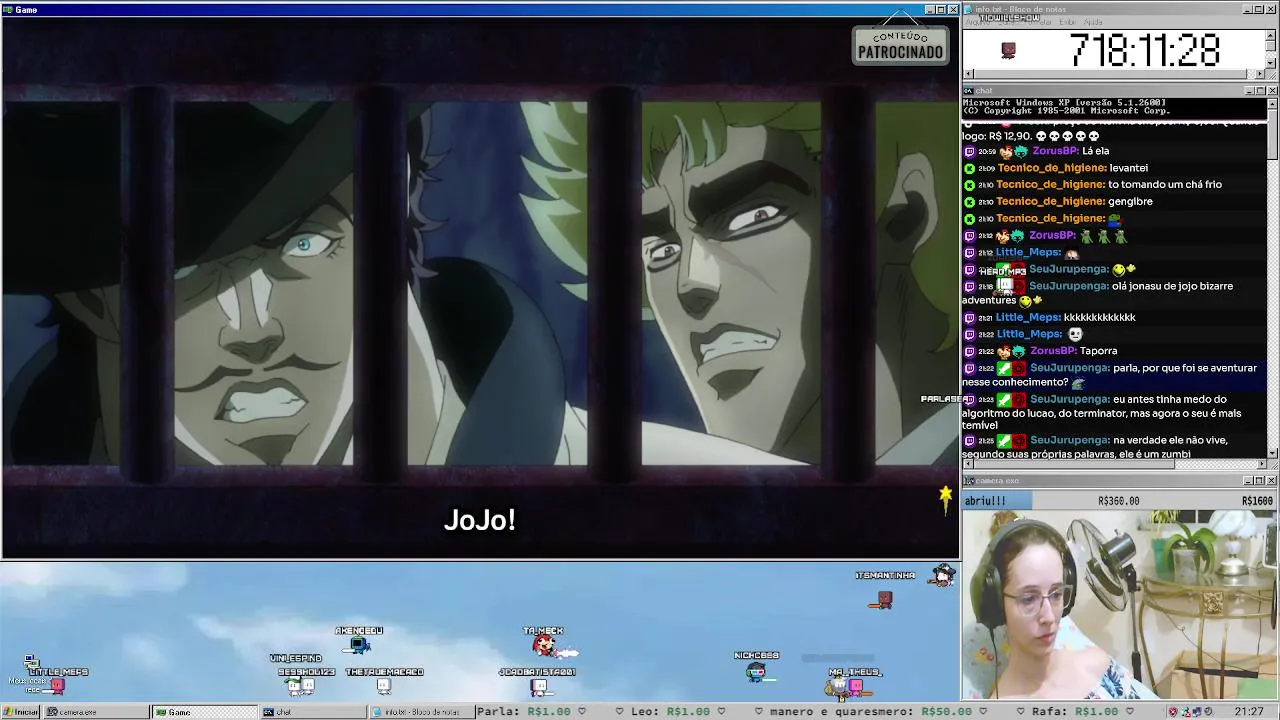Minimize the Game window
Viewport: 1280px width, 720px height.
pyautogui.click(x=929, y=10)
